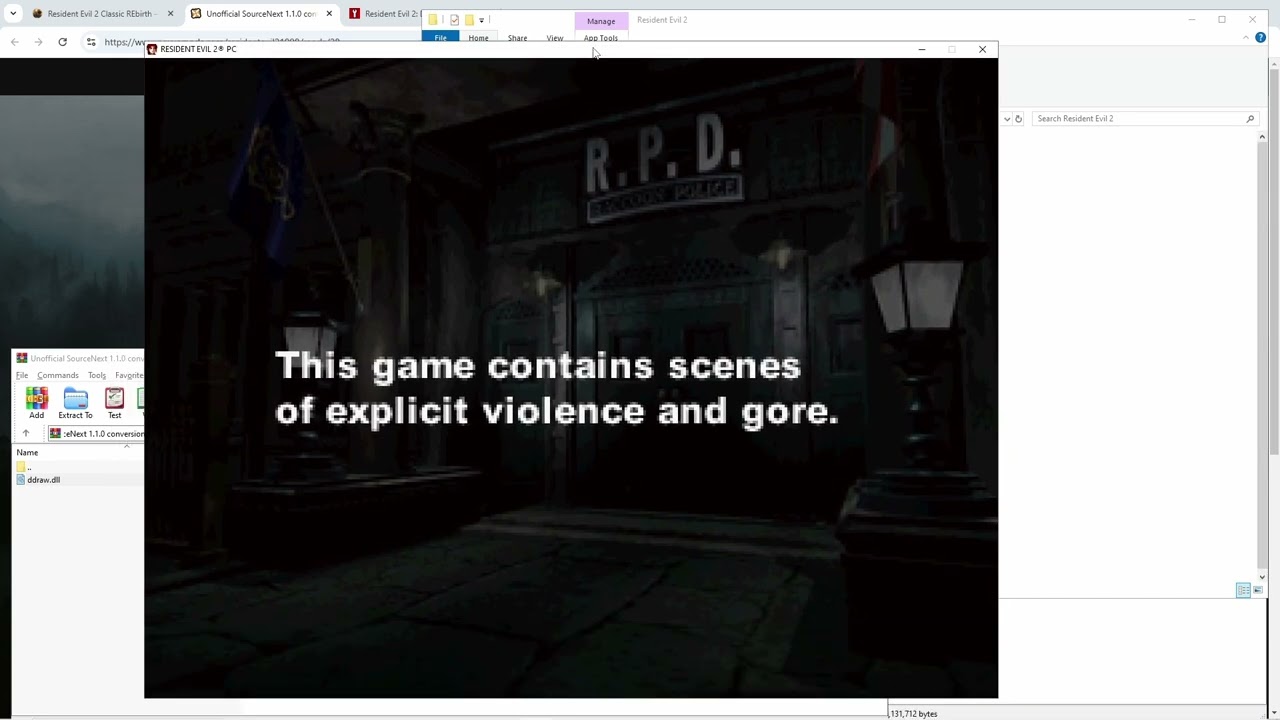
Task: Click the Manage contextual tab in Explorer
Action: point(601,21)
